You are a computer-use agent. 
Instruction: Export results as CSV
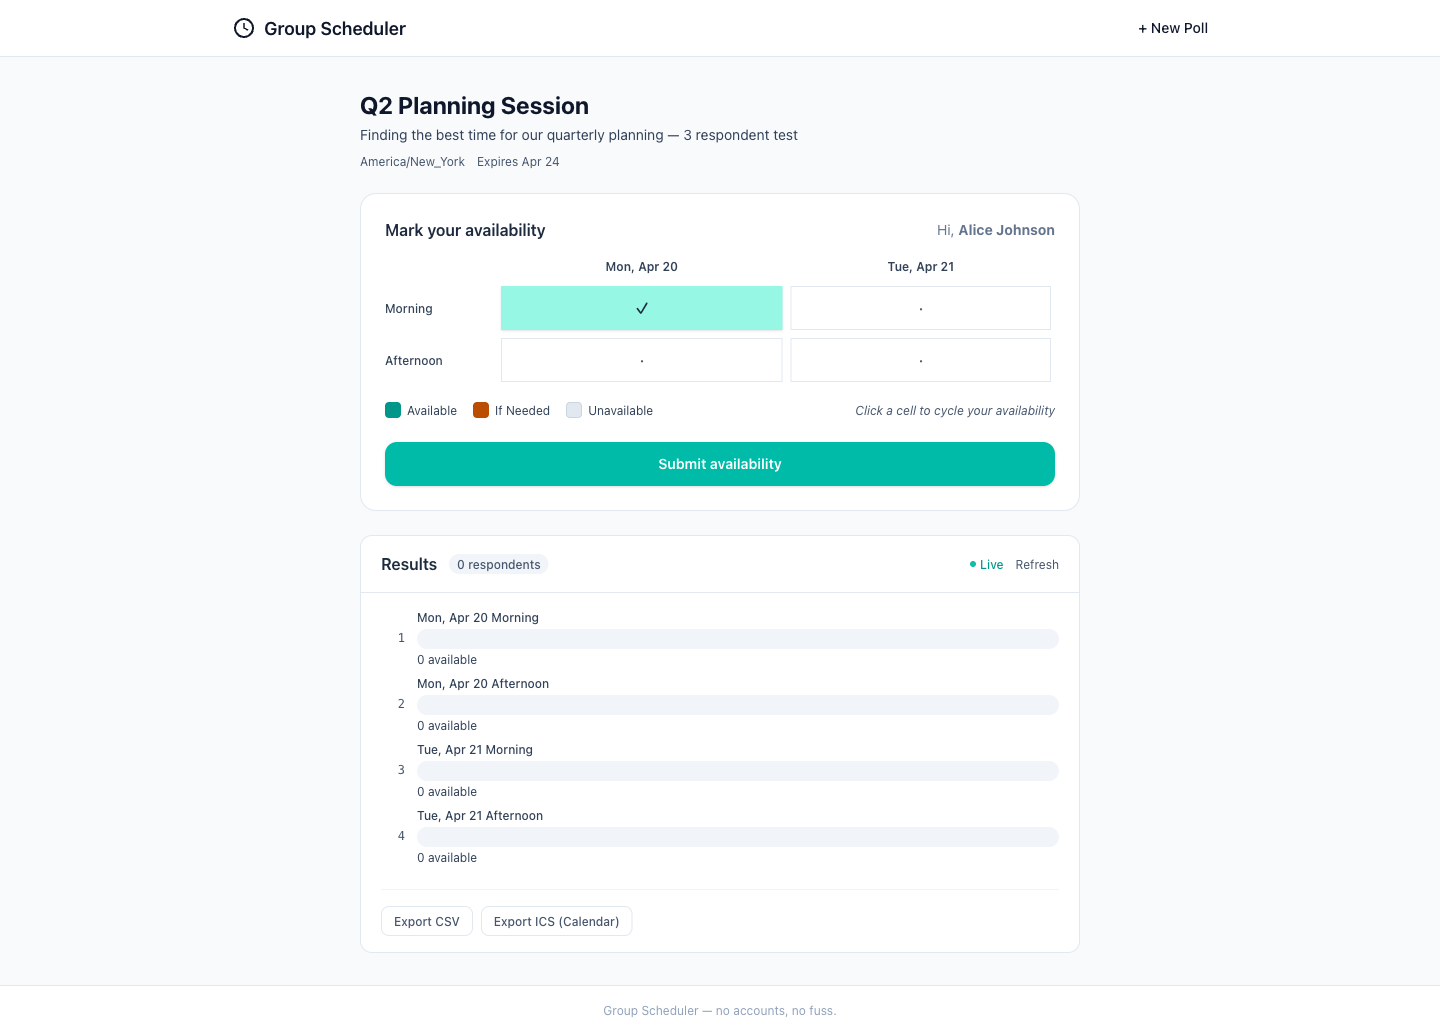[427, 921]
